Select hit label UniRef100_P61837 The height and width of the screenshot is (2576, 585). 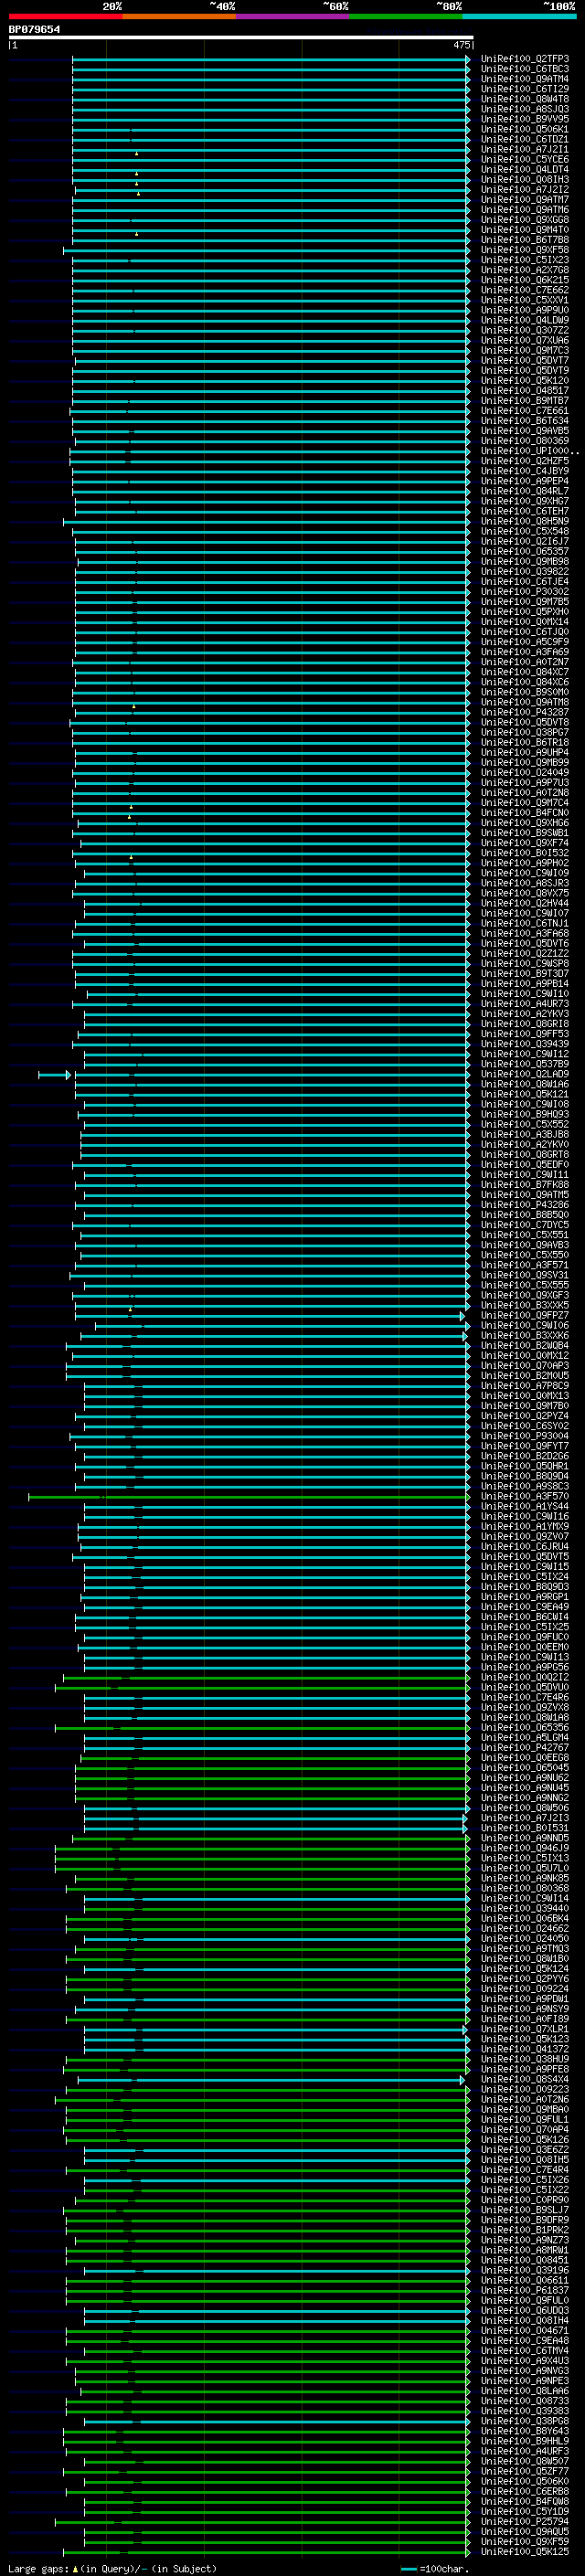[x=524, y=2291]
